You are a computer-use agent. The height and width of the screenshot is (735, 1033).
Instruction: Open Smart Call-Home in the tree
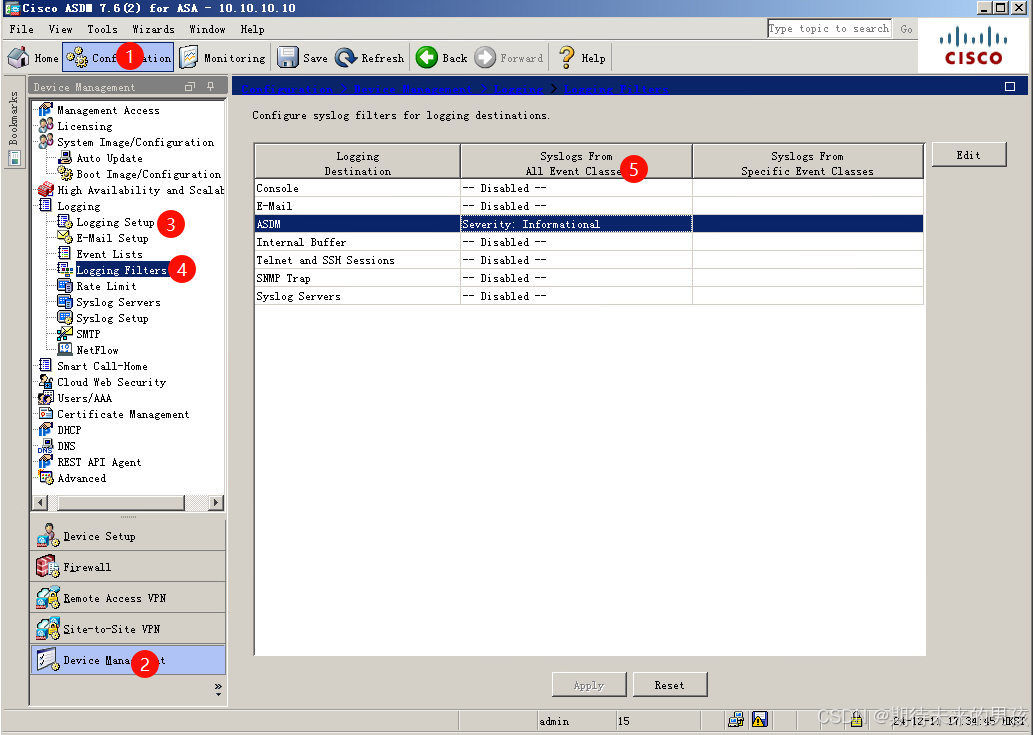(102, 366)
